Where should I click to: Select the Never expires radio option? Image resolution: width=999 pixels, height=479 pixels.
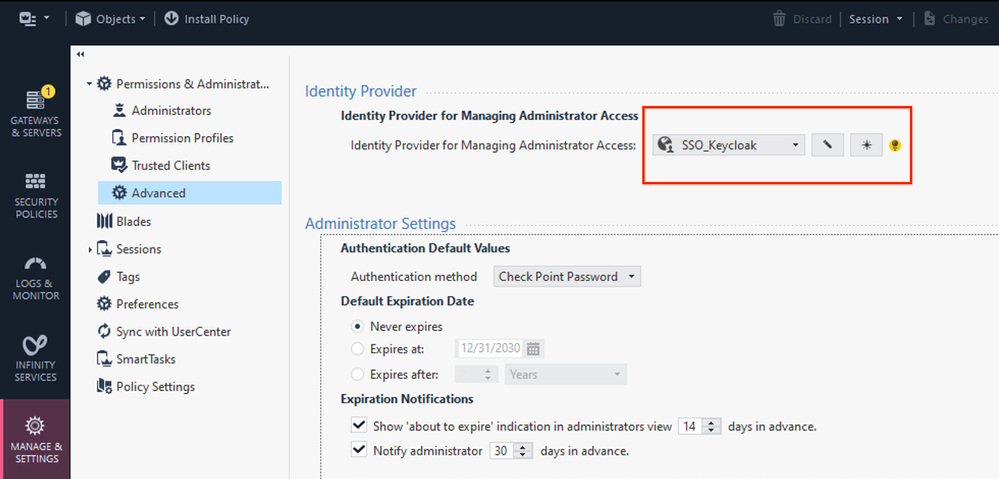358,326
